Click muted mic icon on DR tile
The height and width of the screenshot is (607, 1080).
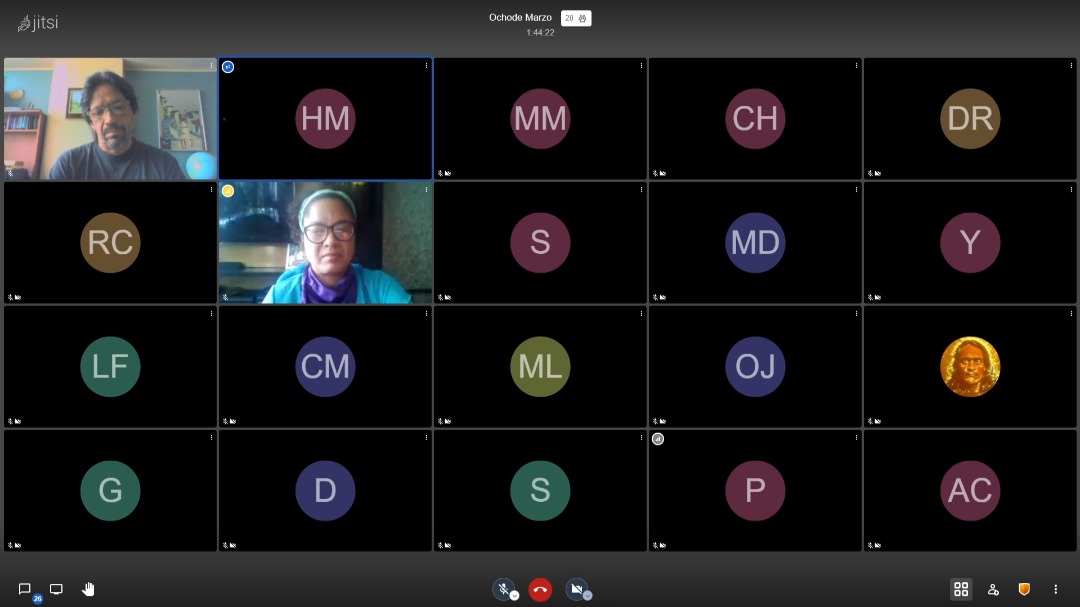pyautogui.click(x=870, y=174)
